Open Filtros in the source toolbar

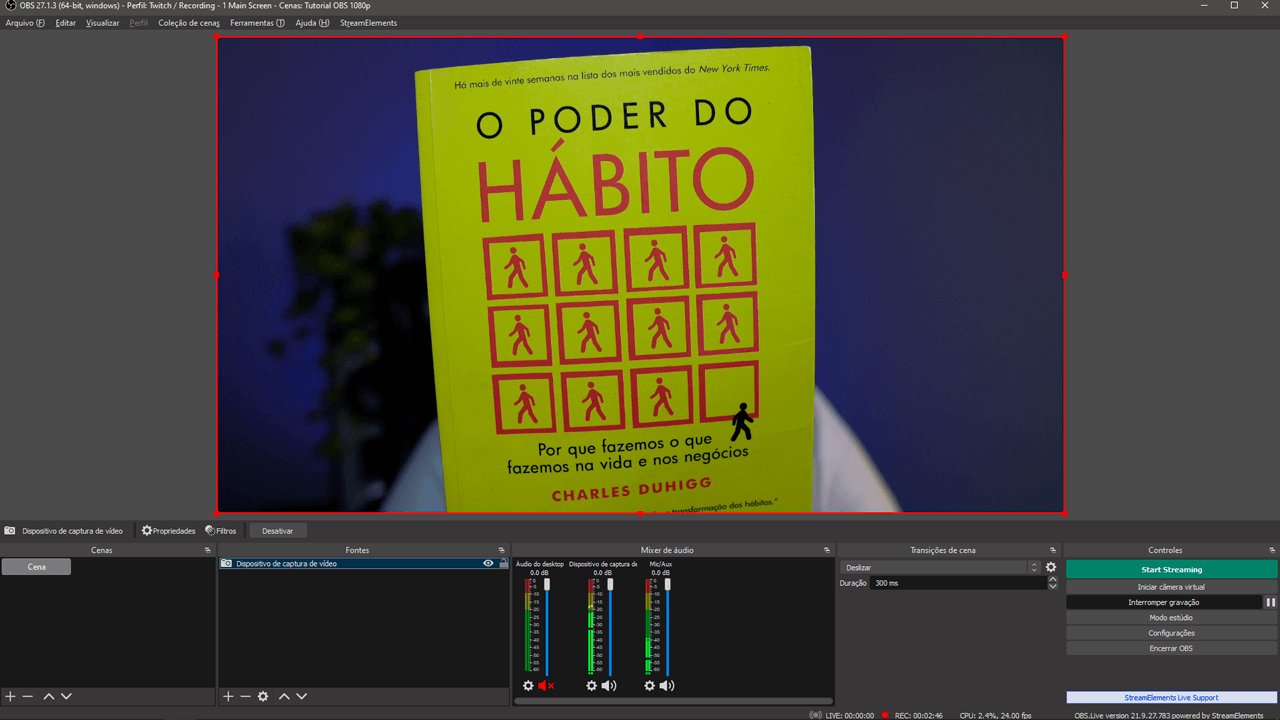tap(221, 531)
